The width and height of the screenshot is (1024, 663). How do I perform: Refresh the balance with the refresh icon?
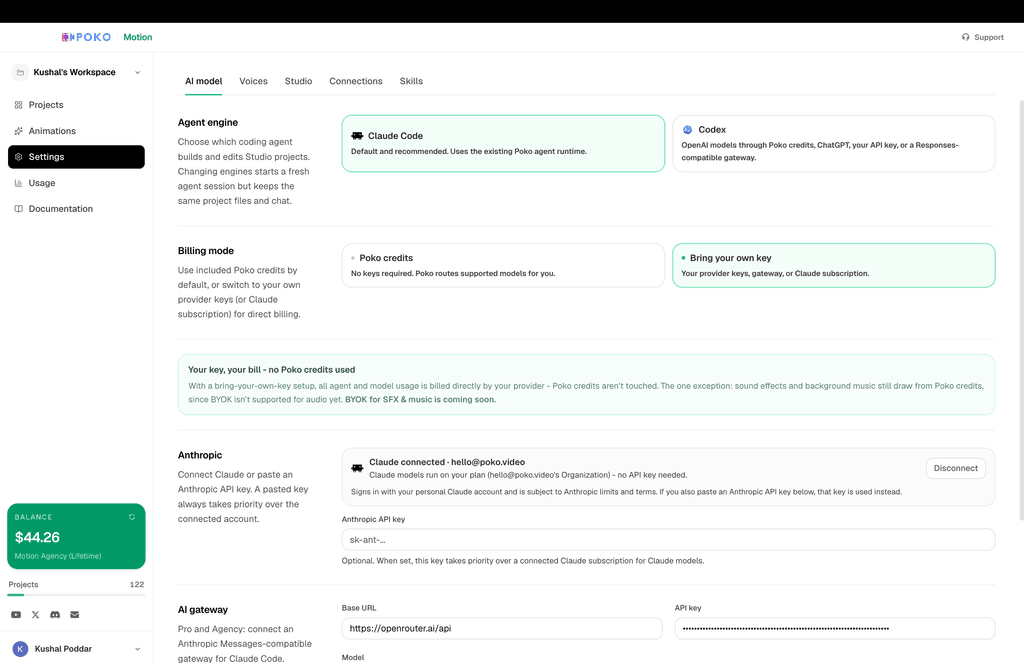tap(132, 517)
